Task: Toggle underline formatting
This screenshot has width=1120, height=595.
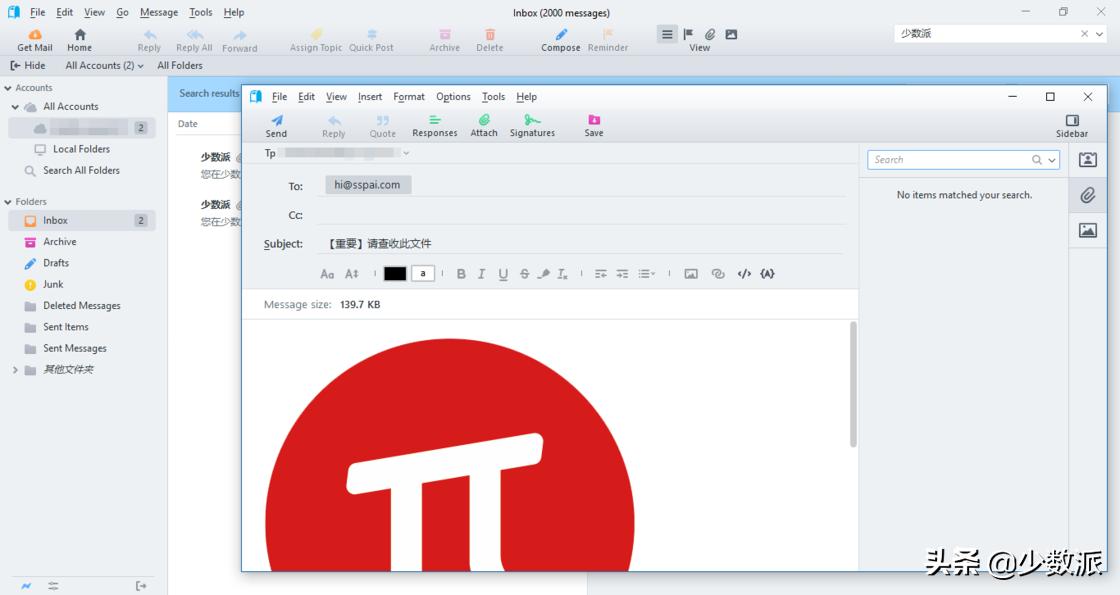Action: [503, 274]
